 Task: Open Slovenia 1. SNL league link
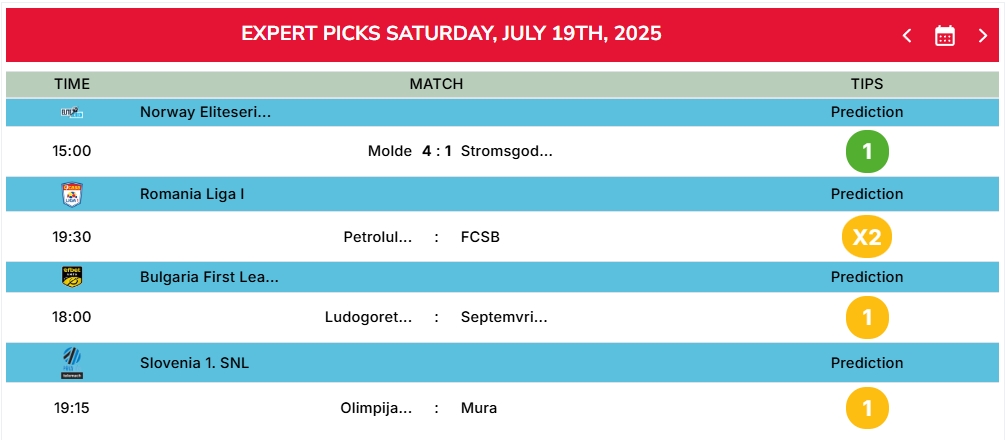click(x=194, y=363)
